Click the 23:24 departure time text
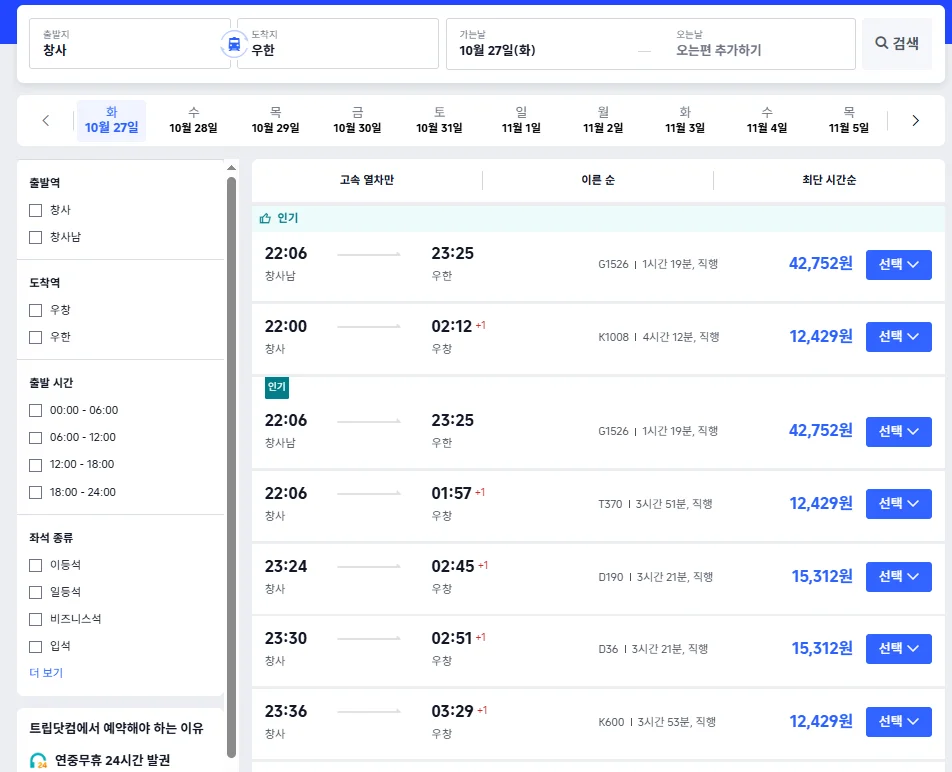The image size is (952, 772). (x=286, y=566)
